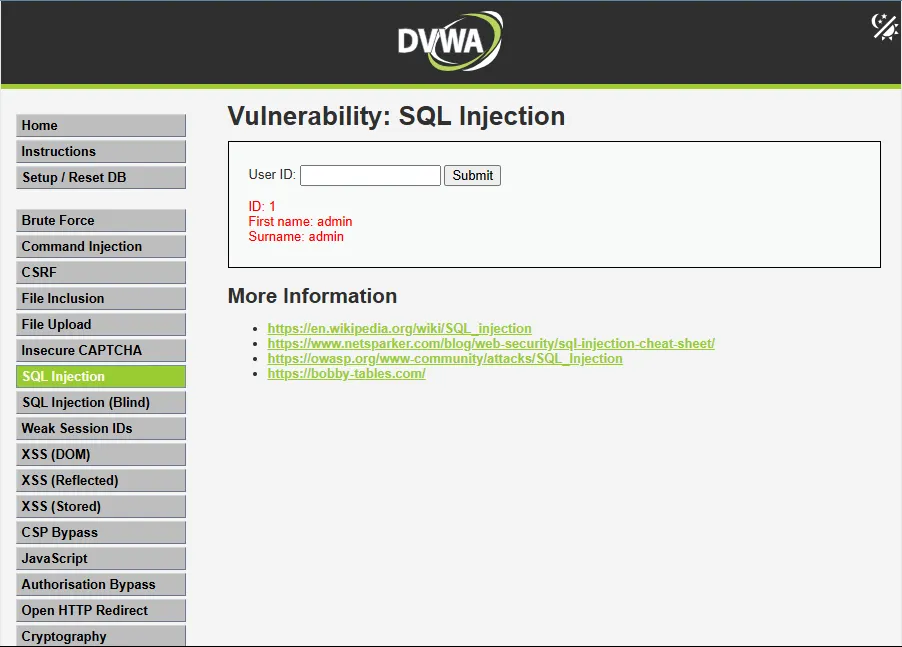Navigate to the Instructions page
Image resolution: width=902 pixels, height=647 pixels.
click(x=100, y=151)
